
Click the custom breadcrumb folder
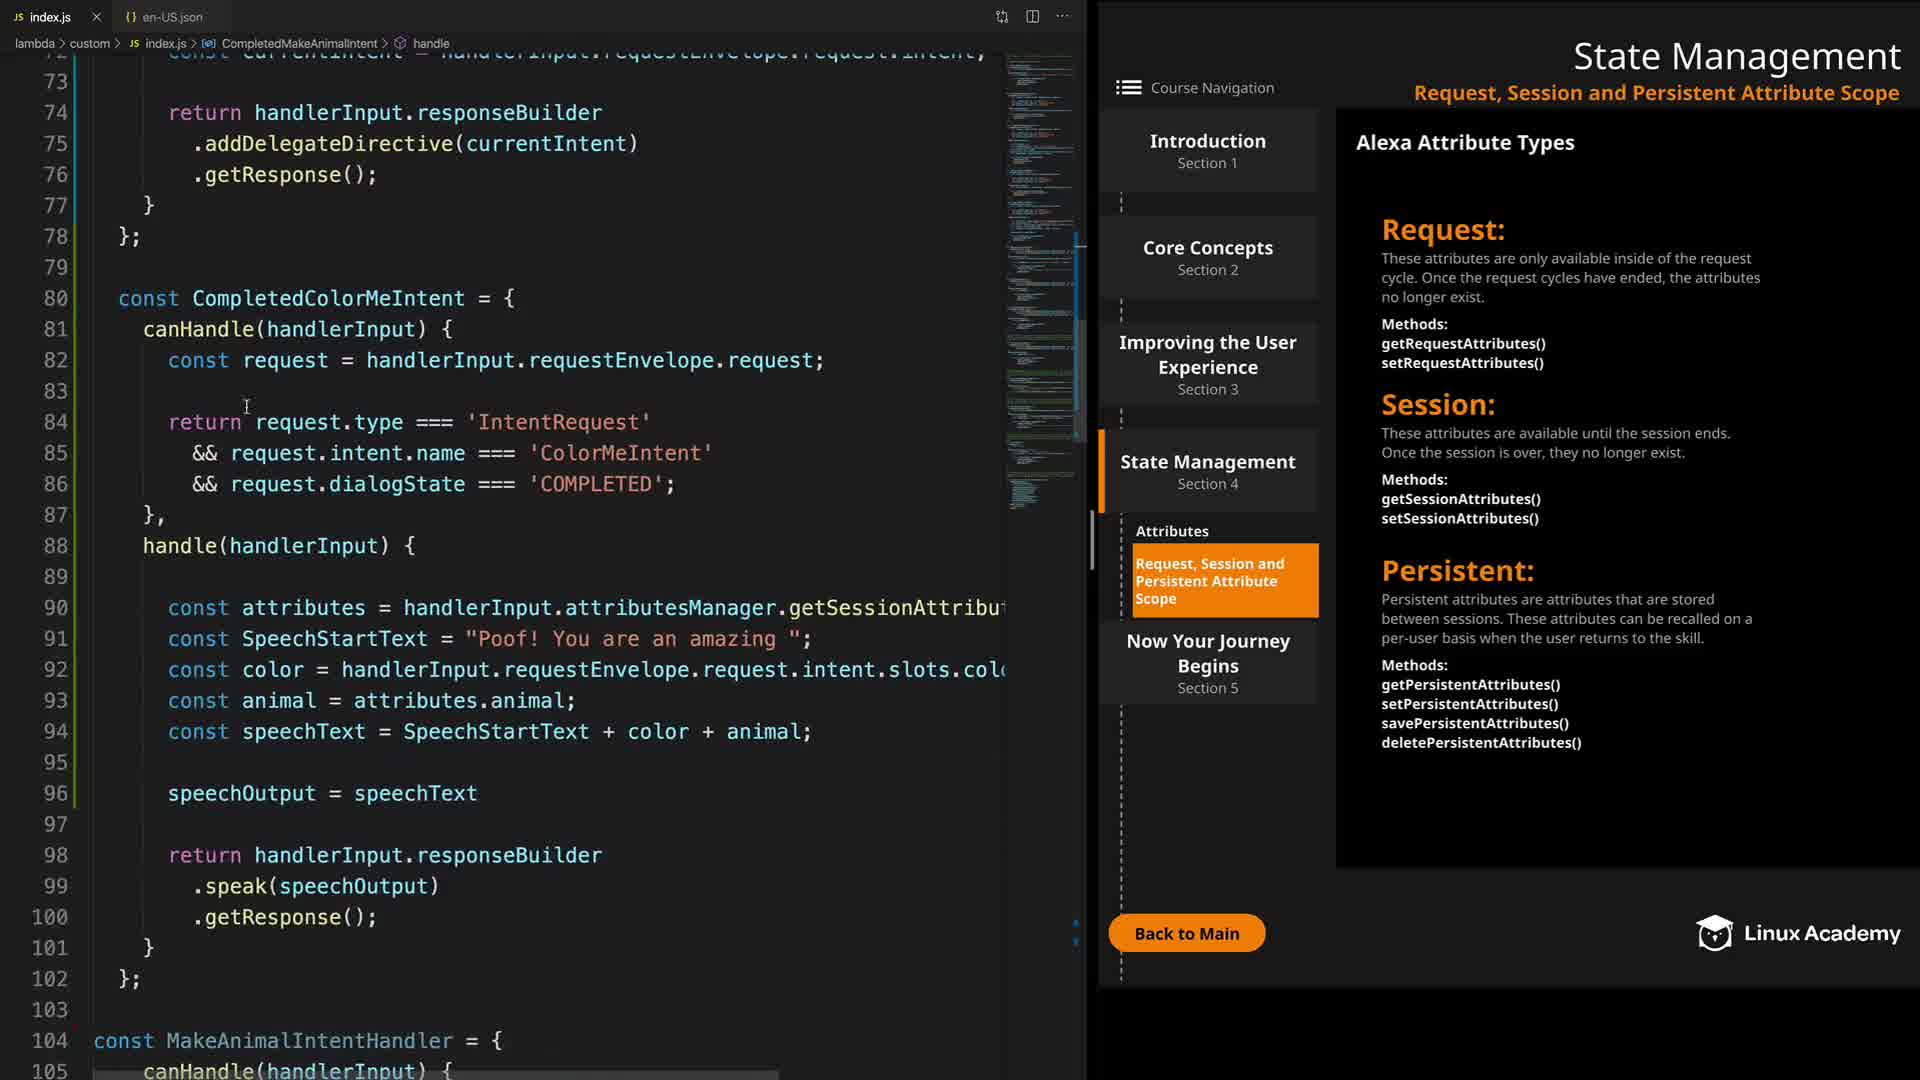pyautogui.click(x=90, y=44)
